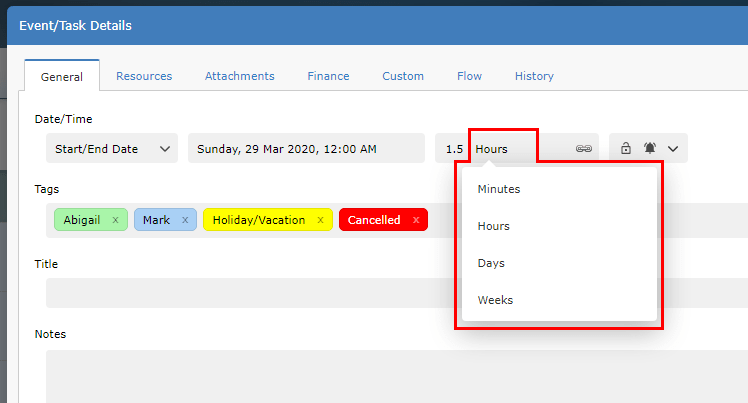748x403 pixels.
Task: Open the Finance tab
Action: (x=328, y=76)
